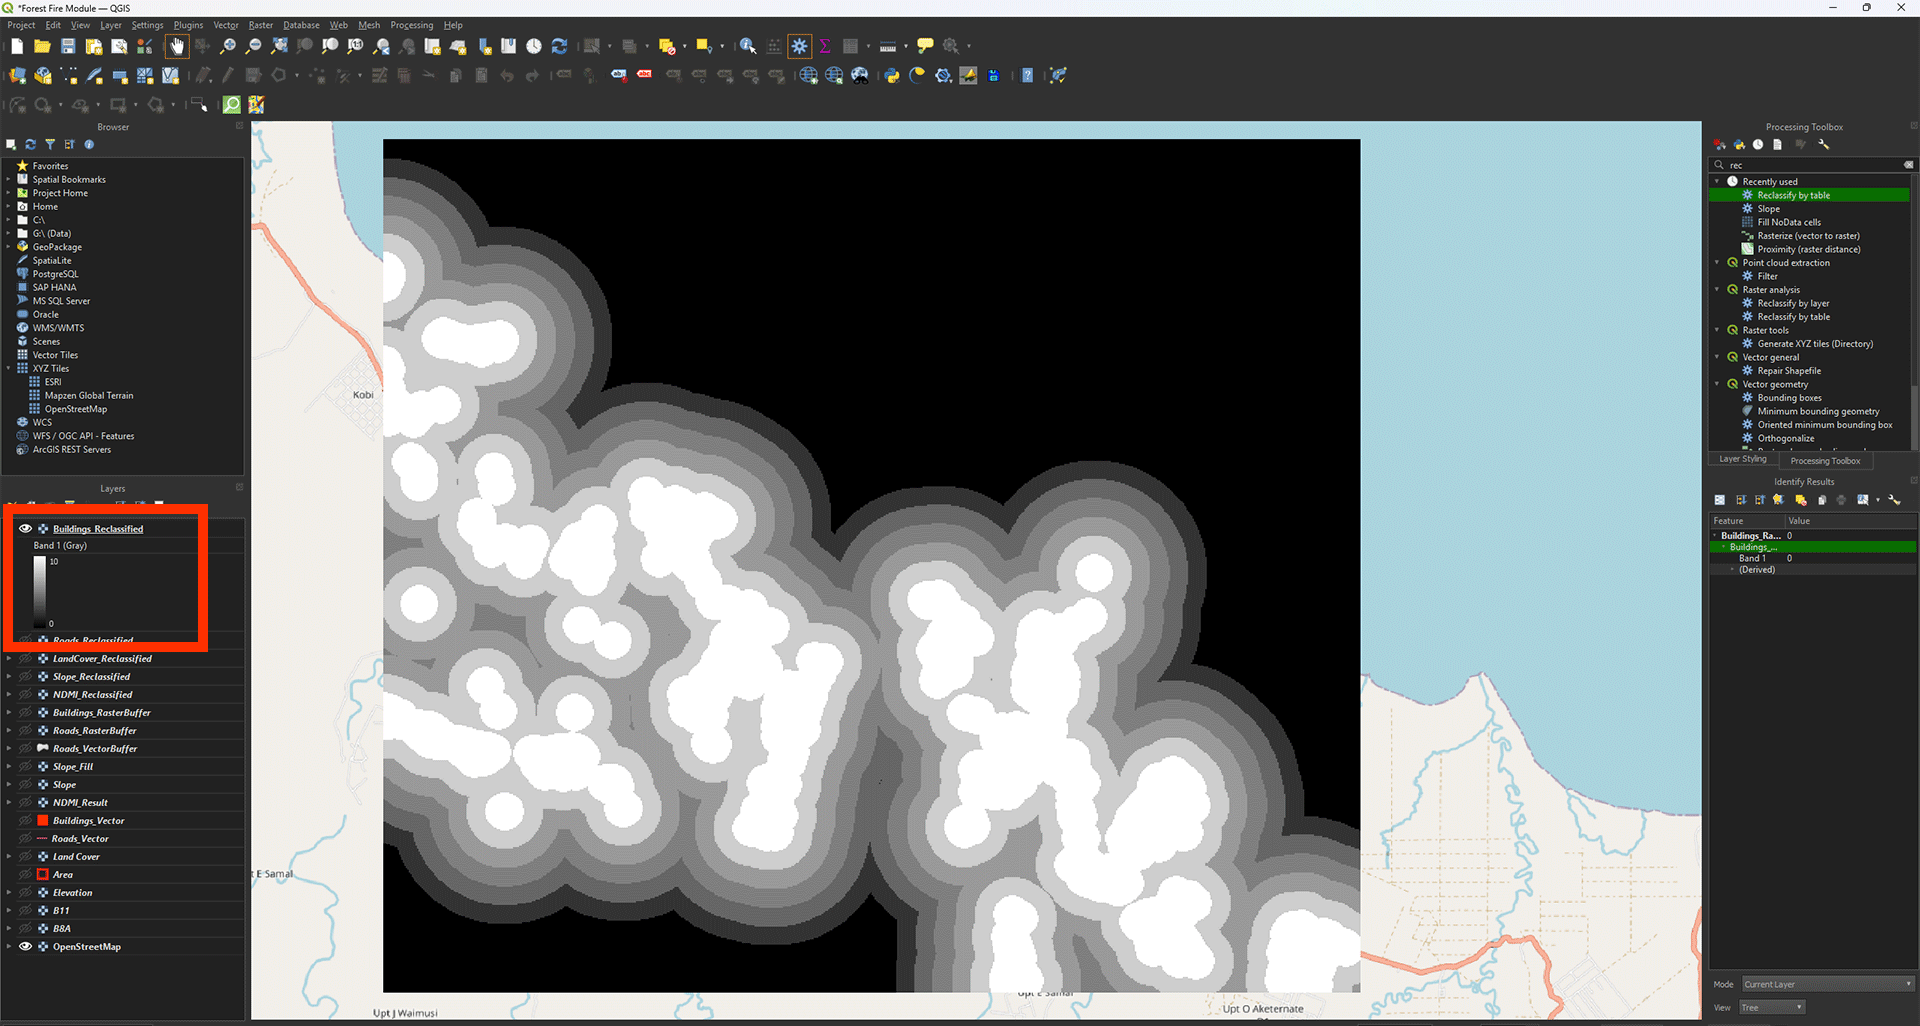The width and height of the screenshot is (1920, 1026).
Task: Expand the Slope_Reclassified layer legend
Action: tap(9, 677)
